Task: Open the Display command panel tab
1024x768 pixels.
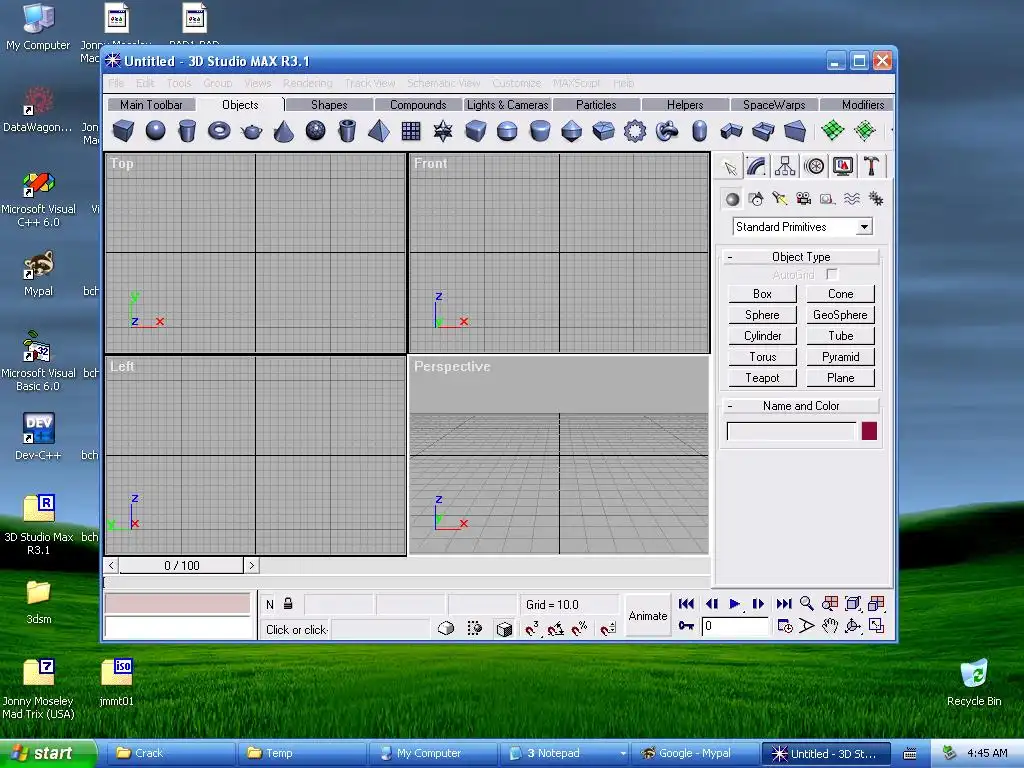Action: pos(842,167)
